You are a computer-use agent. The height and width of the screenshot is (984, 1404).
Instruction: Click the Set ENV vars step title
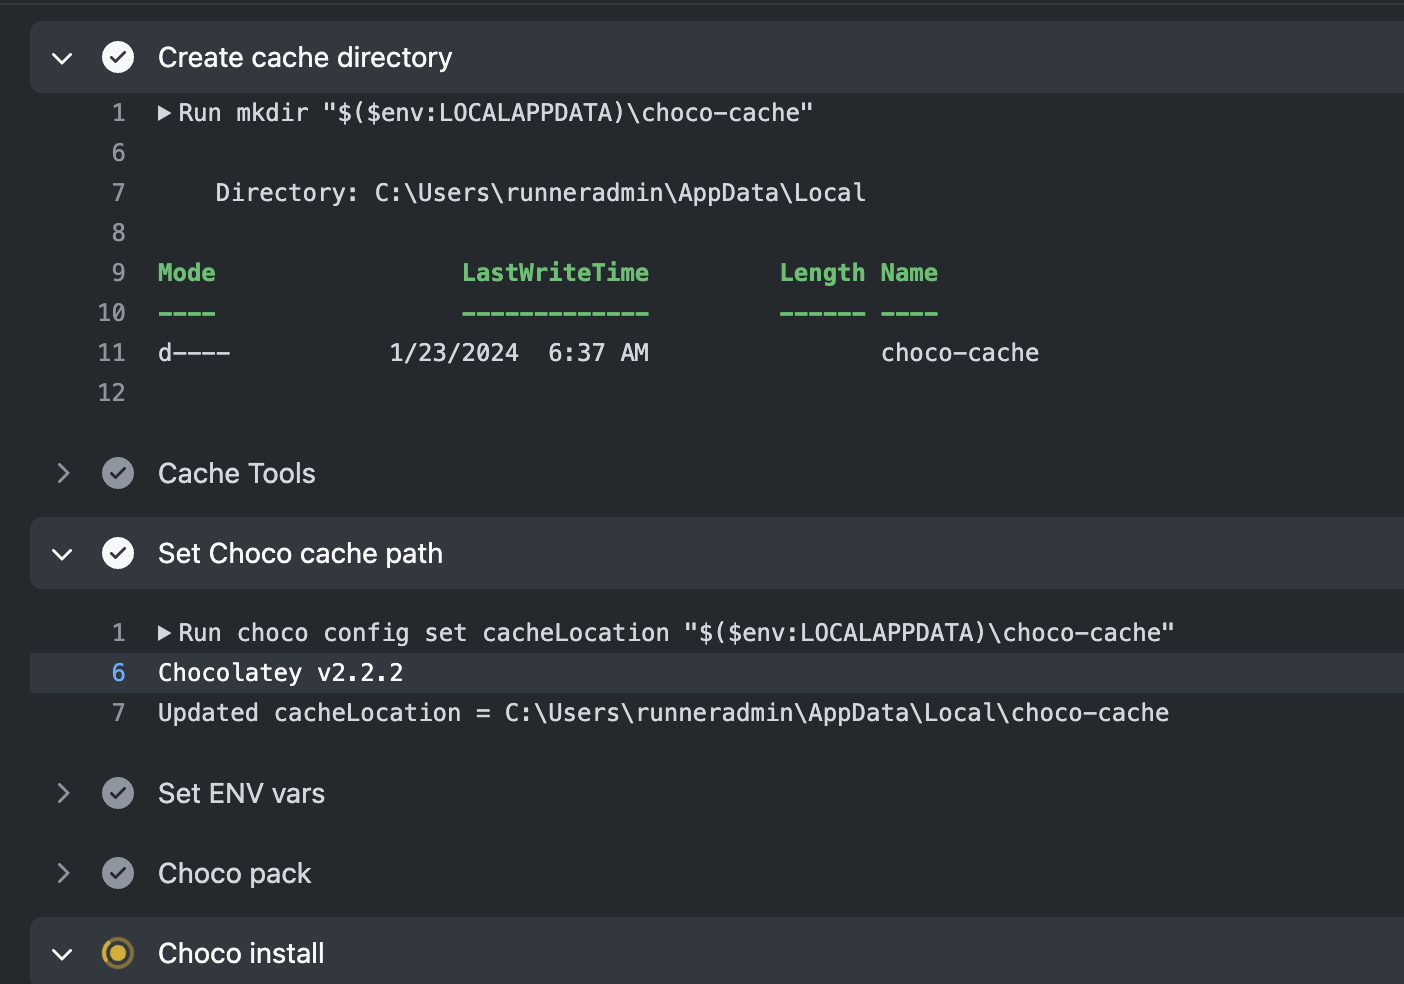click(241, 793)
